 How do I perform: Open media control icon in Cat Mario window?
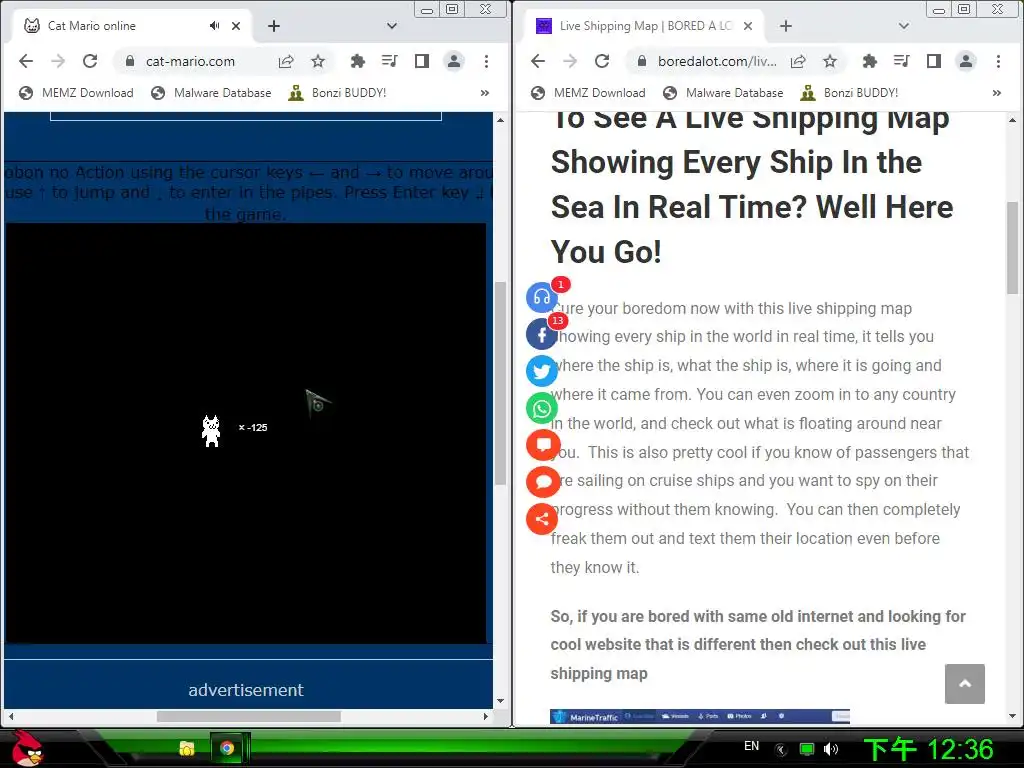pyautogui.click(x=389, y=61)
